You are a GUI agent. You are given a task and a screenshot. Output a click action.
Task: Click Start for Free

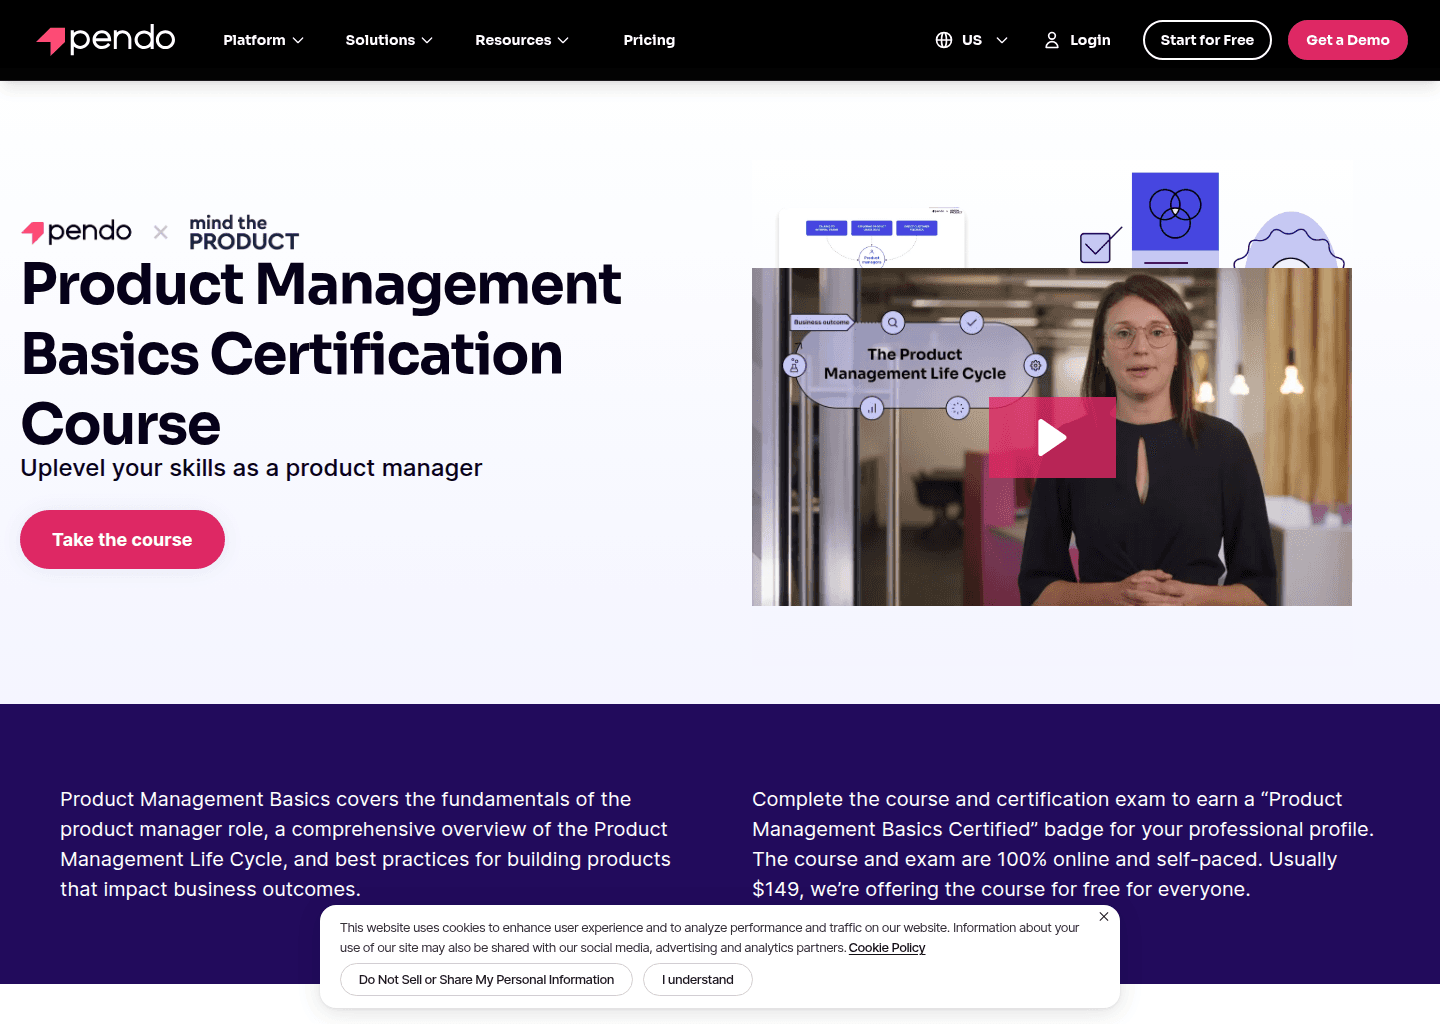(1207, 39)
